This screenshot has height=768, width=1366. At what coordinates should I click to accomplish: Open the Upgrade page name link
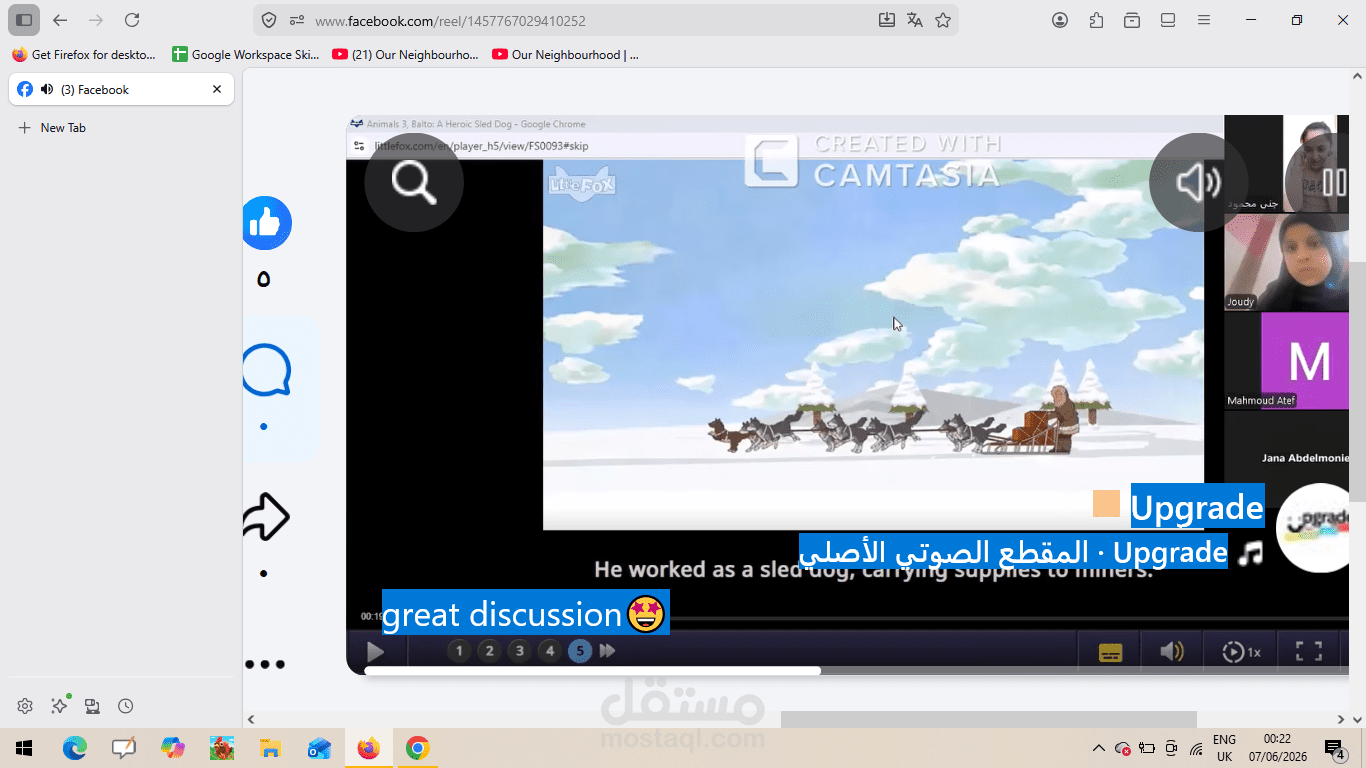coord(1197,507)
